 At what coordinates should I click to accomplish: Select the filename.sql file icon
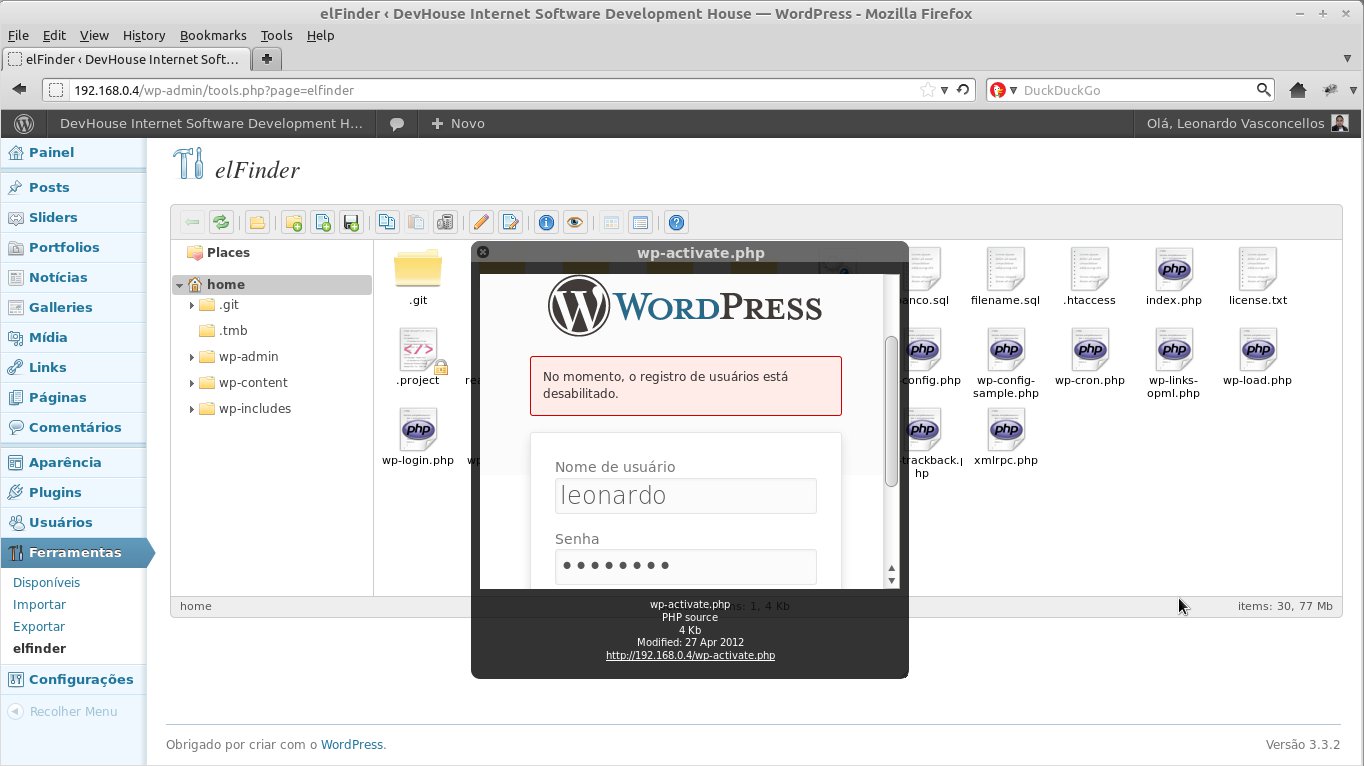click(x=1005, y=270)
